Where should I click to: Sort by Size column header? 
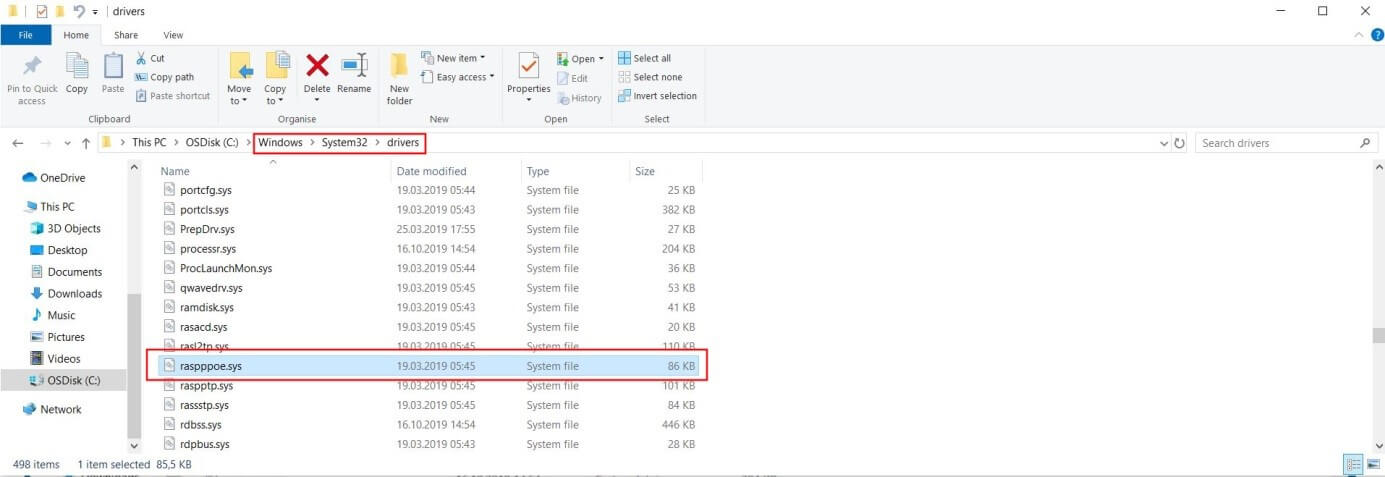pyautogui.click(x=665, y=171)
